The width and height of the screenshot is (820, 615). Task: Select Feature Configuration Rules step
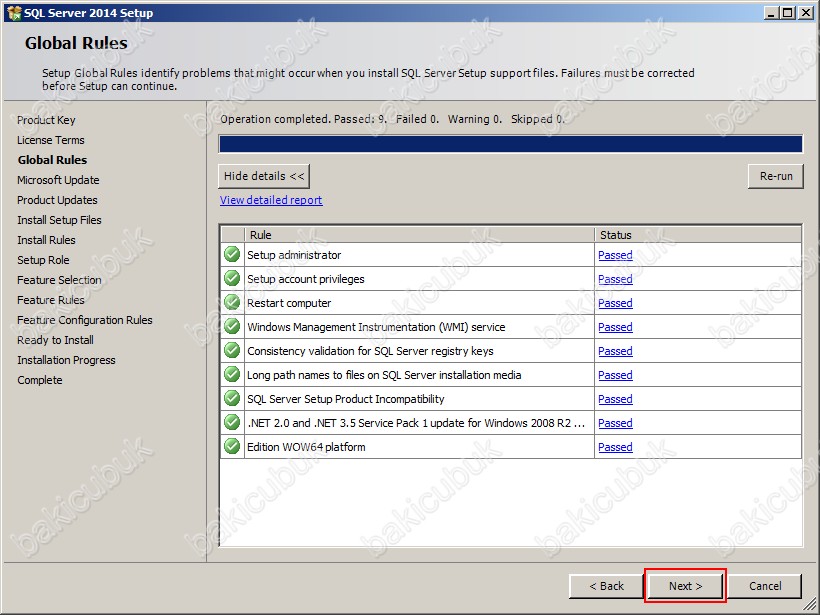(x=85, y=320)
